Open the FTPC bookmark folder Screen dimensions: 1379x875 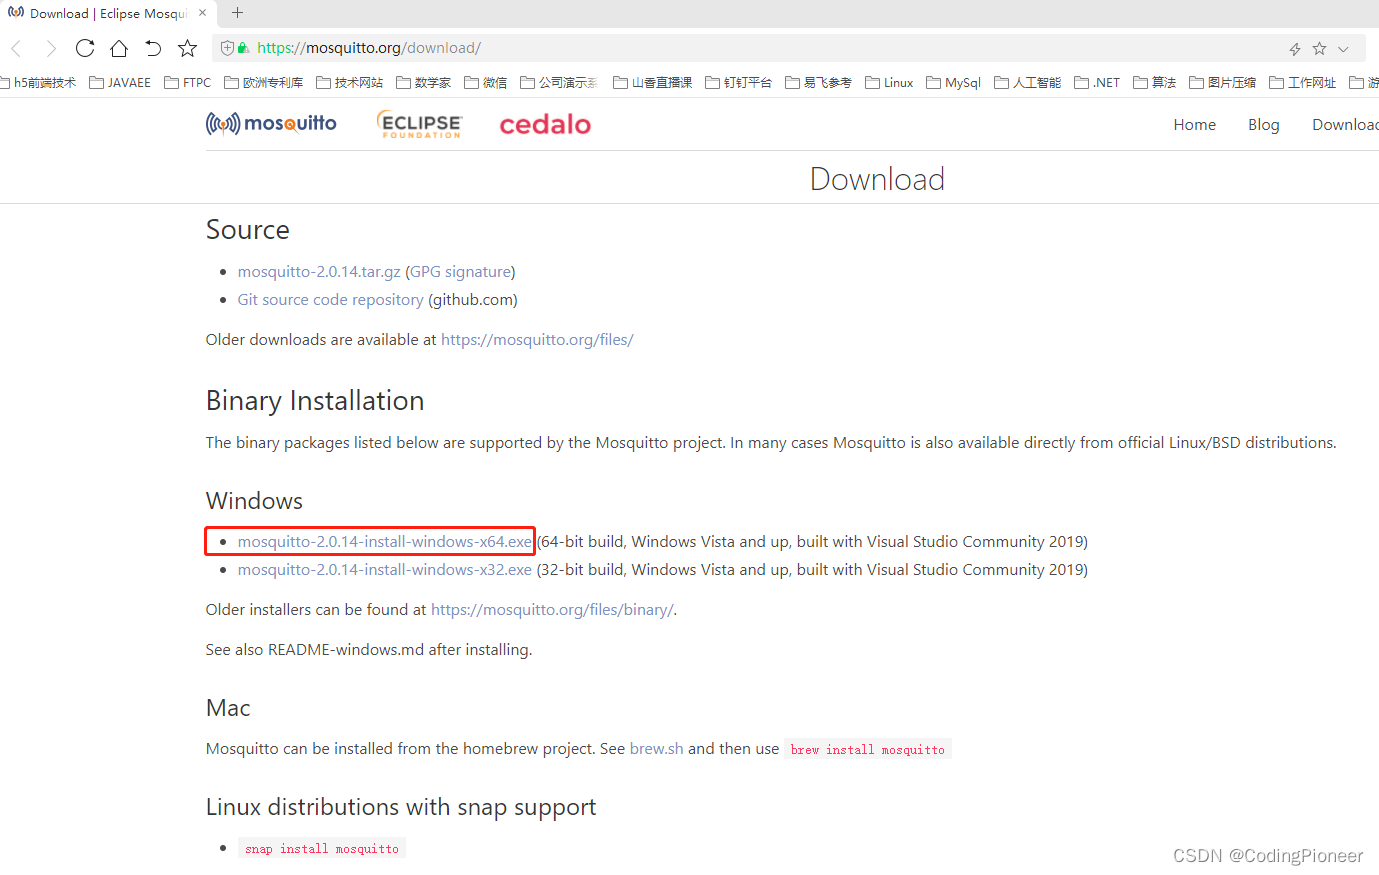coord(188,83)
